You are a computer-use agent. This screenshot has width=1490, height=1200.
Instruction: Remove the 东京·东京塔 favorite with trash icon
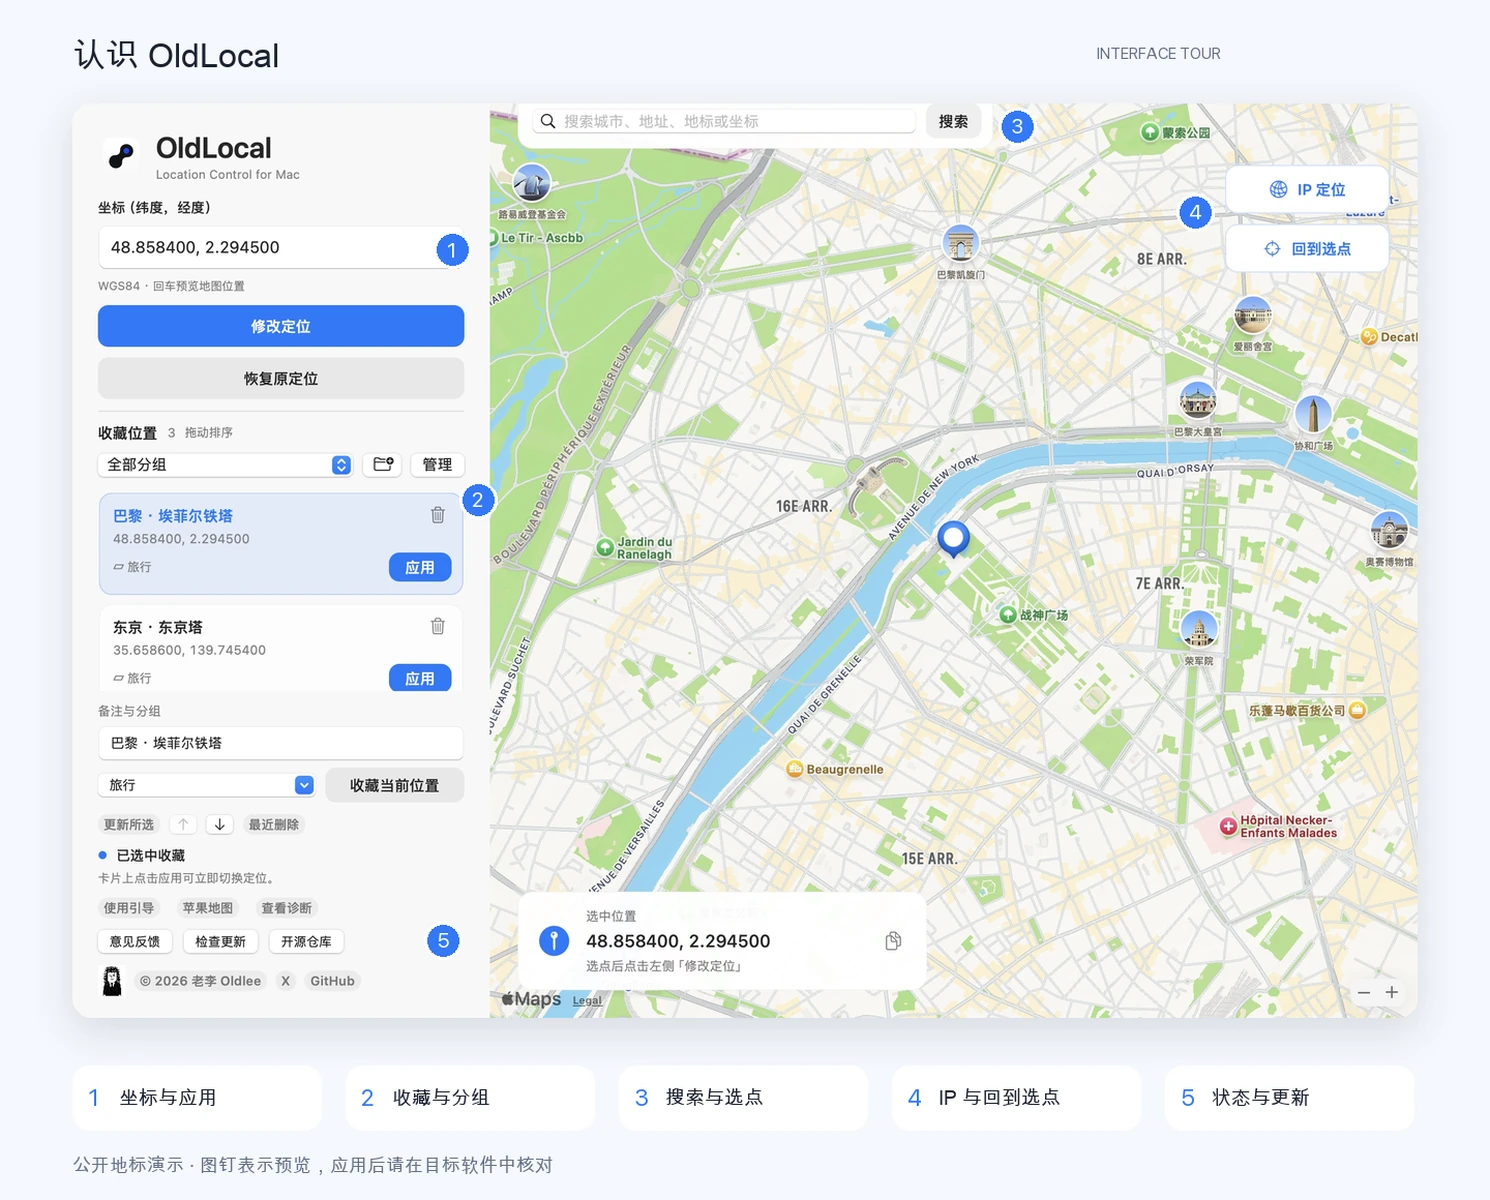tap(437, 626)
